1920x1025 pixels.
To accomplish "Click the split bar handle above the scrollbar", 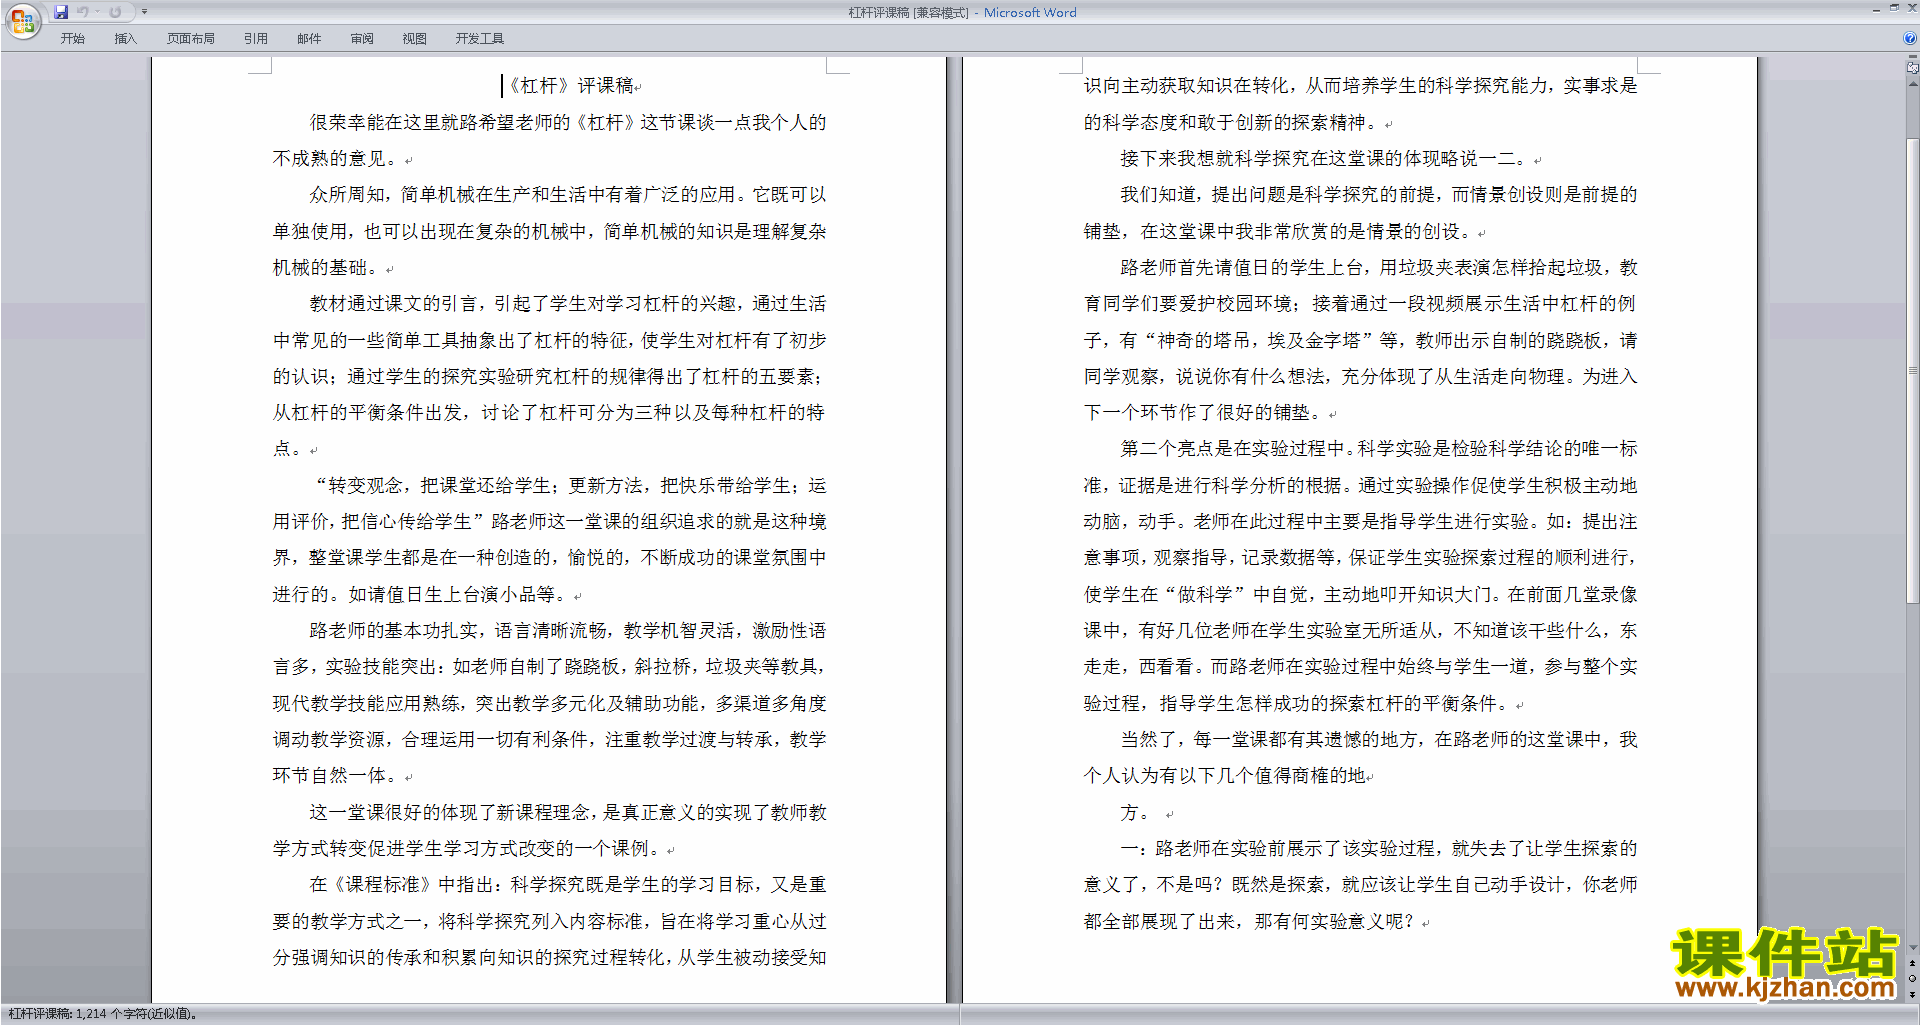I will [1913, 56].
